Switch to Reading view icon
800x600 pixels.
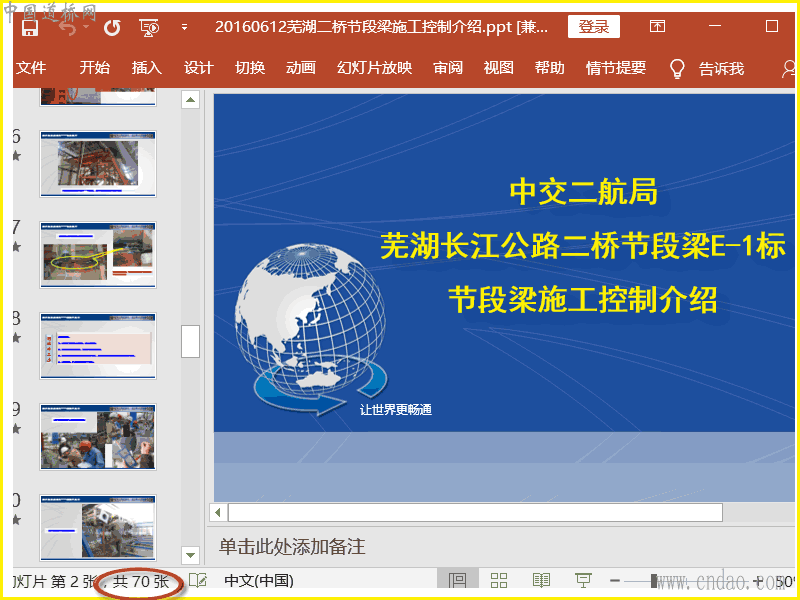[541, 581]
